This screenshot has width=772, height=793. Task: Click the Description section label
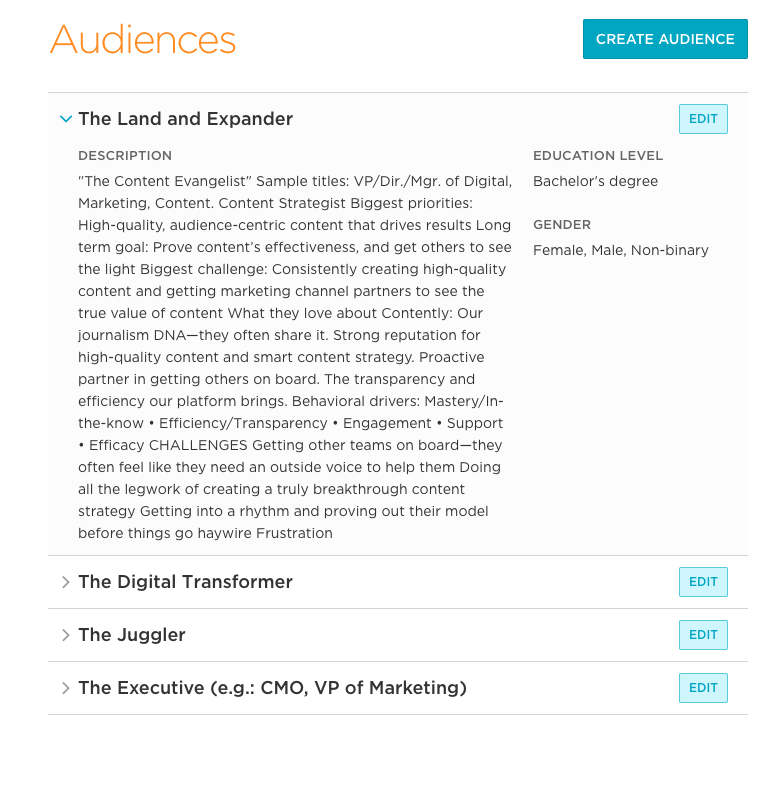[125, 156]
